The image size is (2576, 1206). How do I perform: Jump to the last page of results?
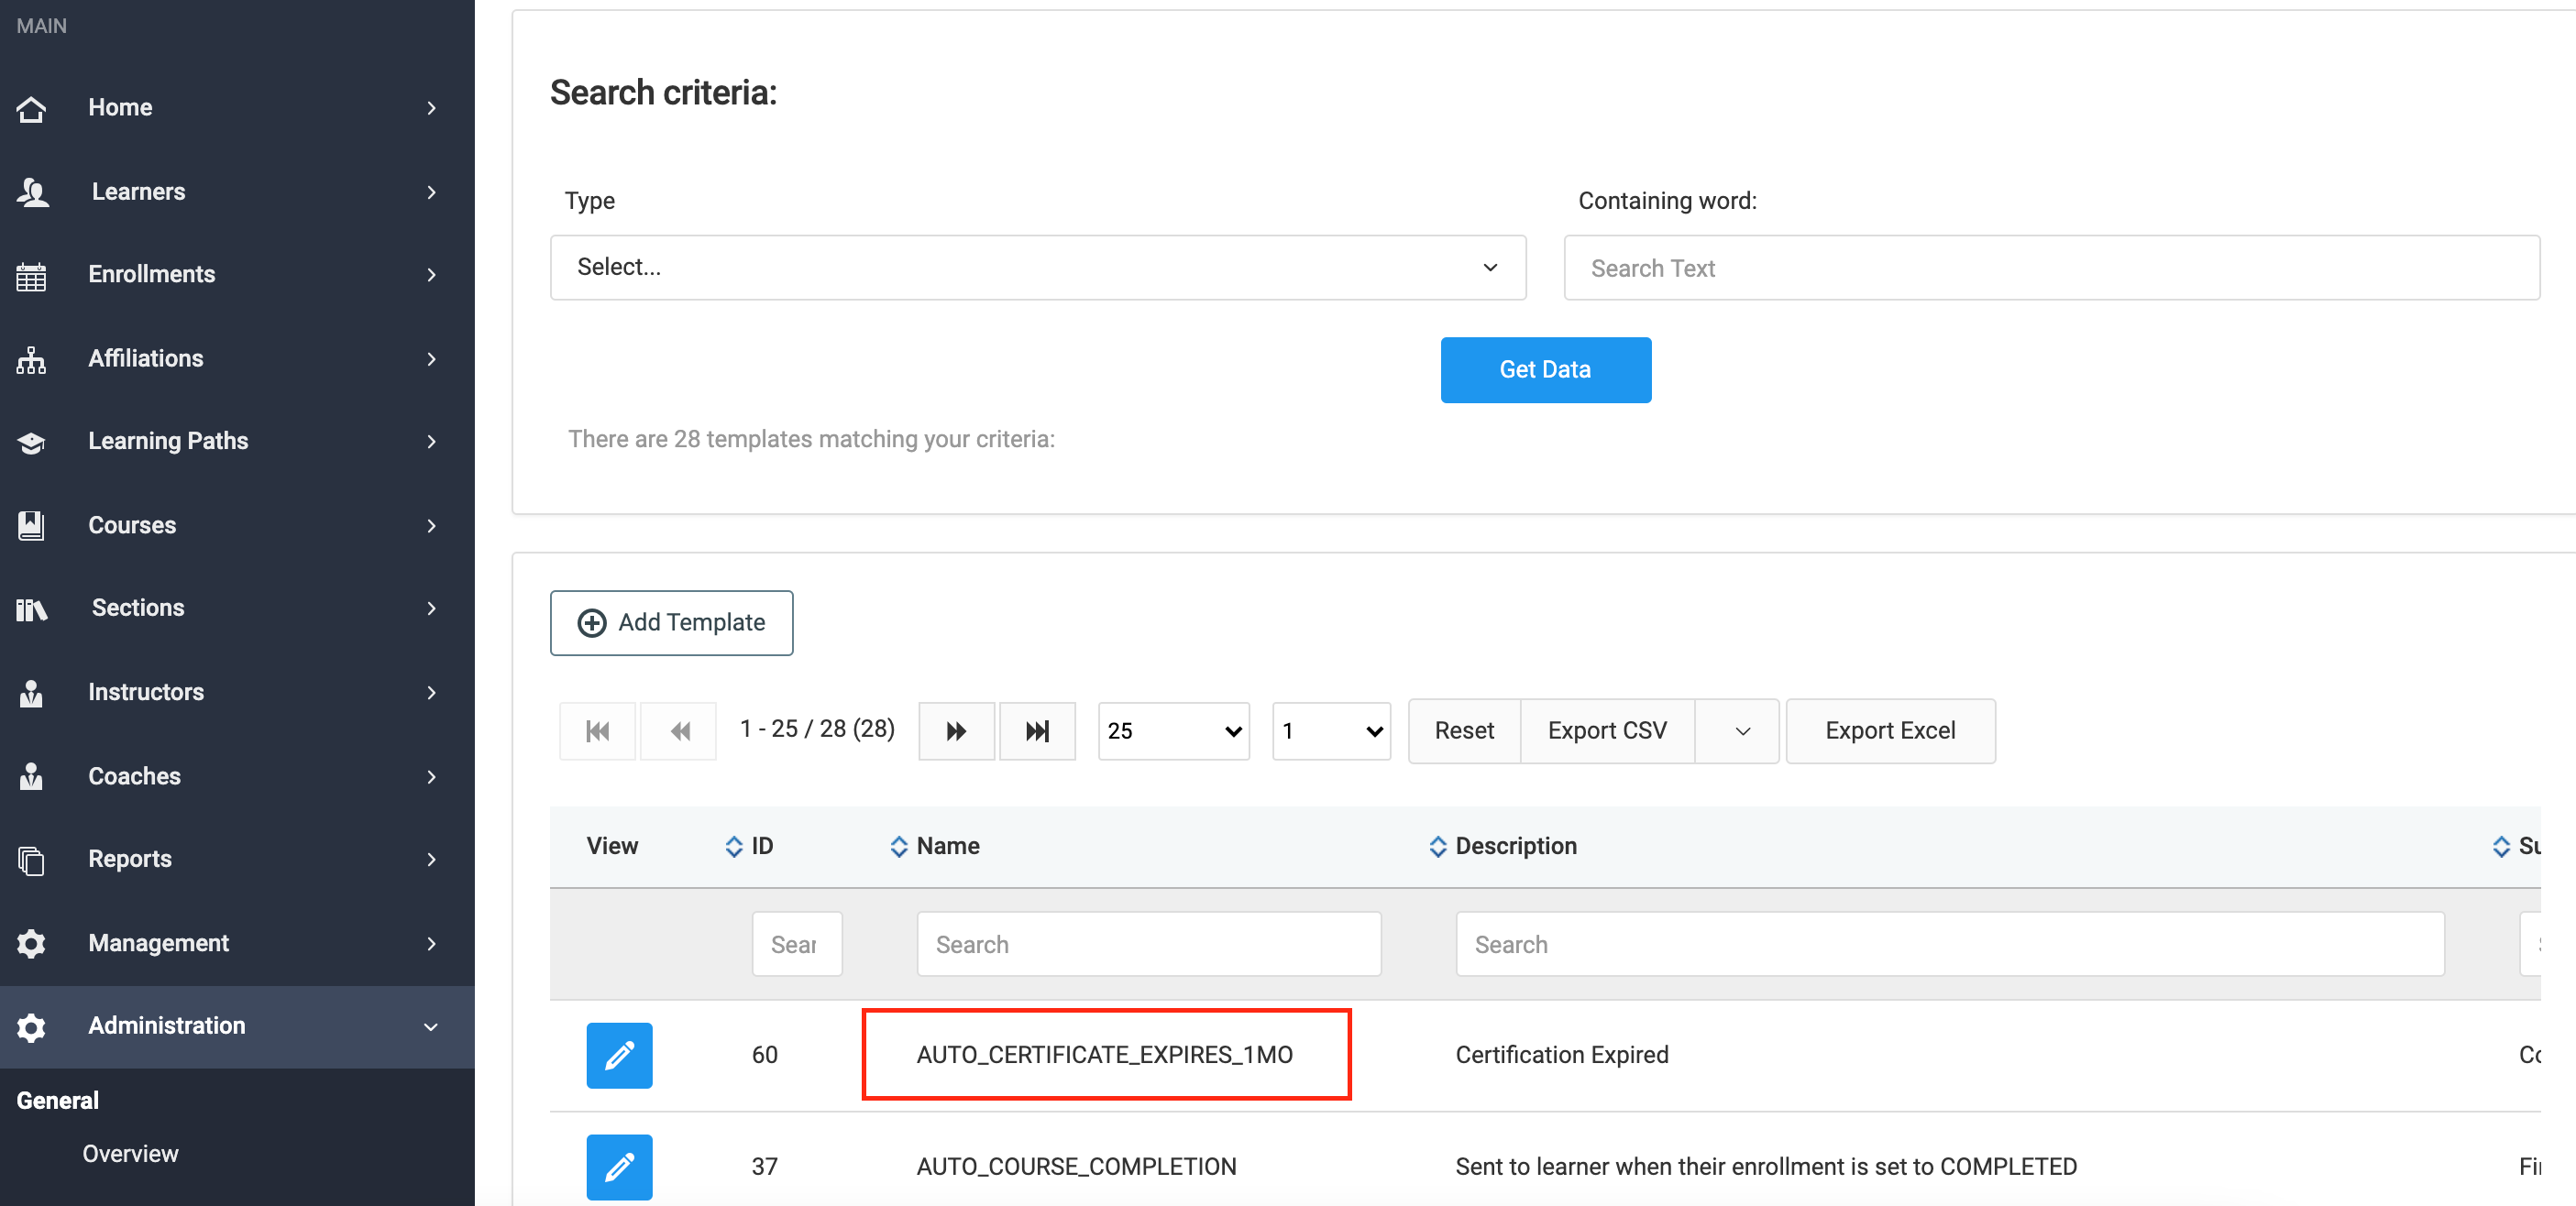pos(1037,731)
